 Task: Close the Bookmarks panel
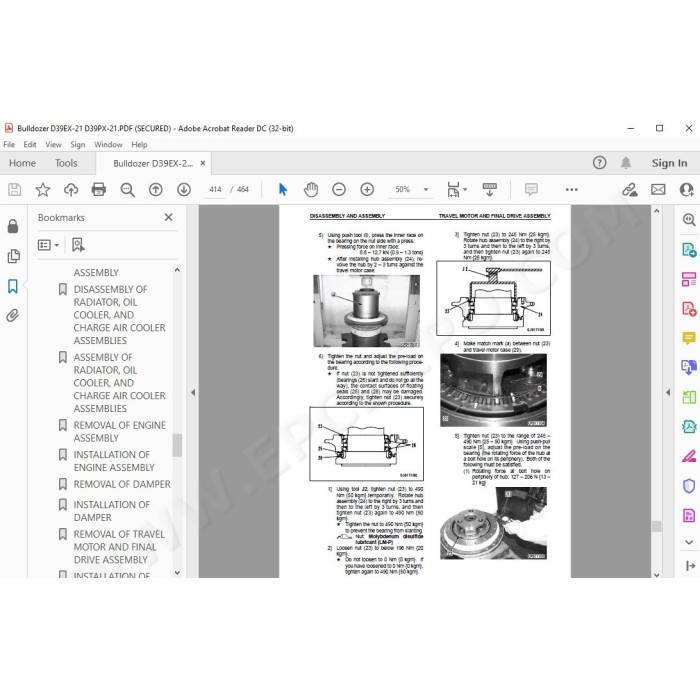168,217
